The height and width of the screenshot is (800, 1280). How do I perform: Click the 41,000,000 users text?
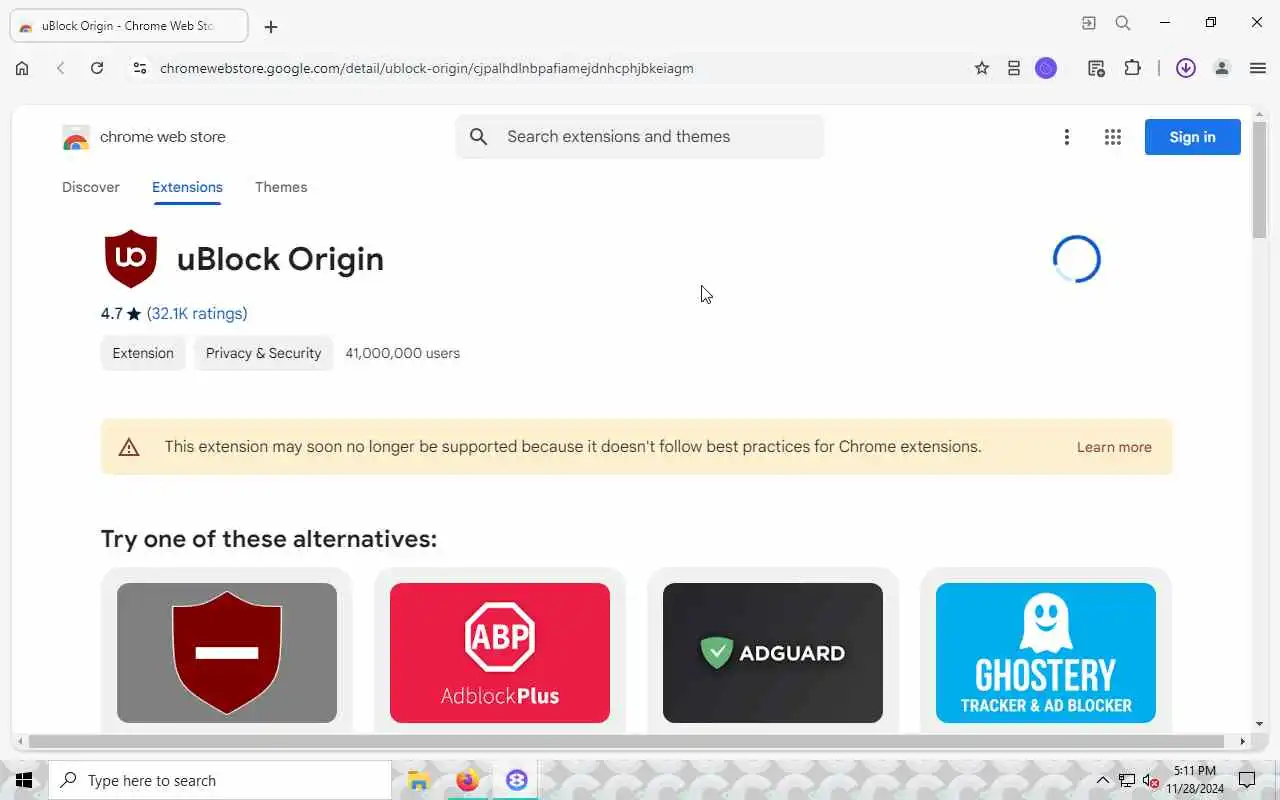click(402, 353)
